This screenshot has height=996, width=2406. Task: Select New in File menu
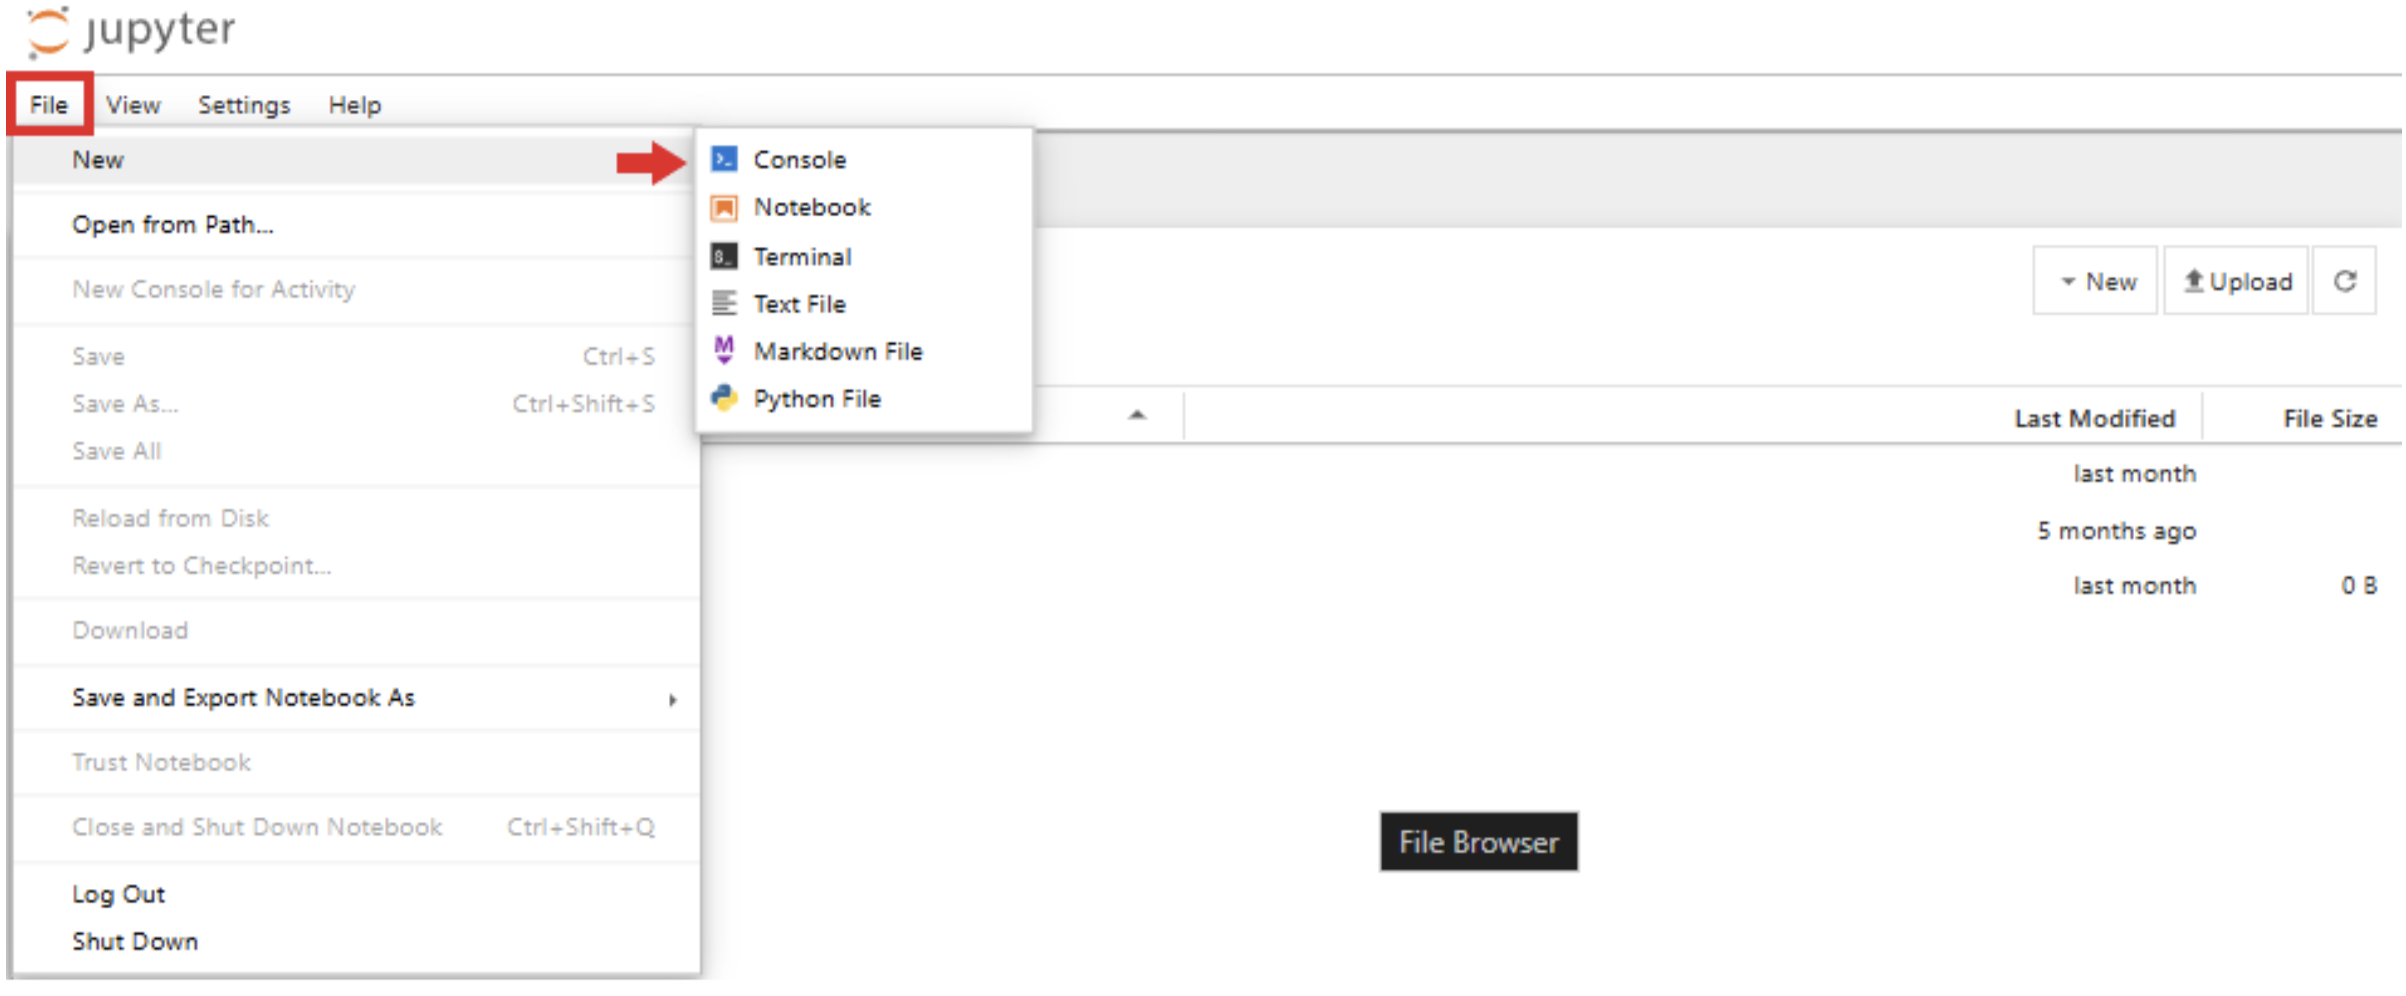(355, 160)
